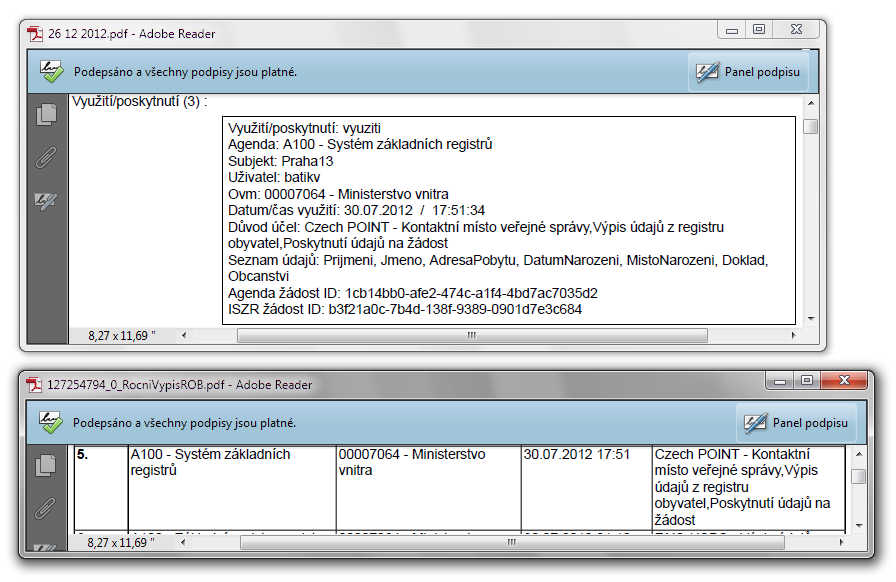Screen dimensions: 896x582
Task: Click the signature valid checkmark icon in the top window
Action: 51,71
